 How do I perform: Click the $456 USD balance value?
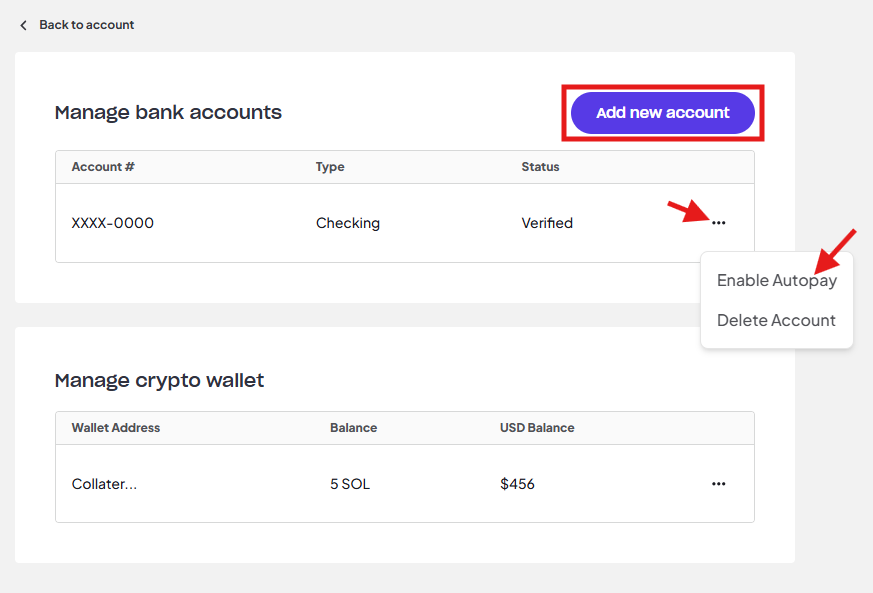point(517,484)
